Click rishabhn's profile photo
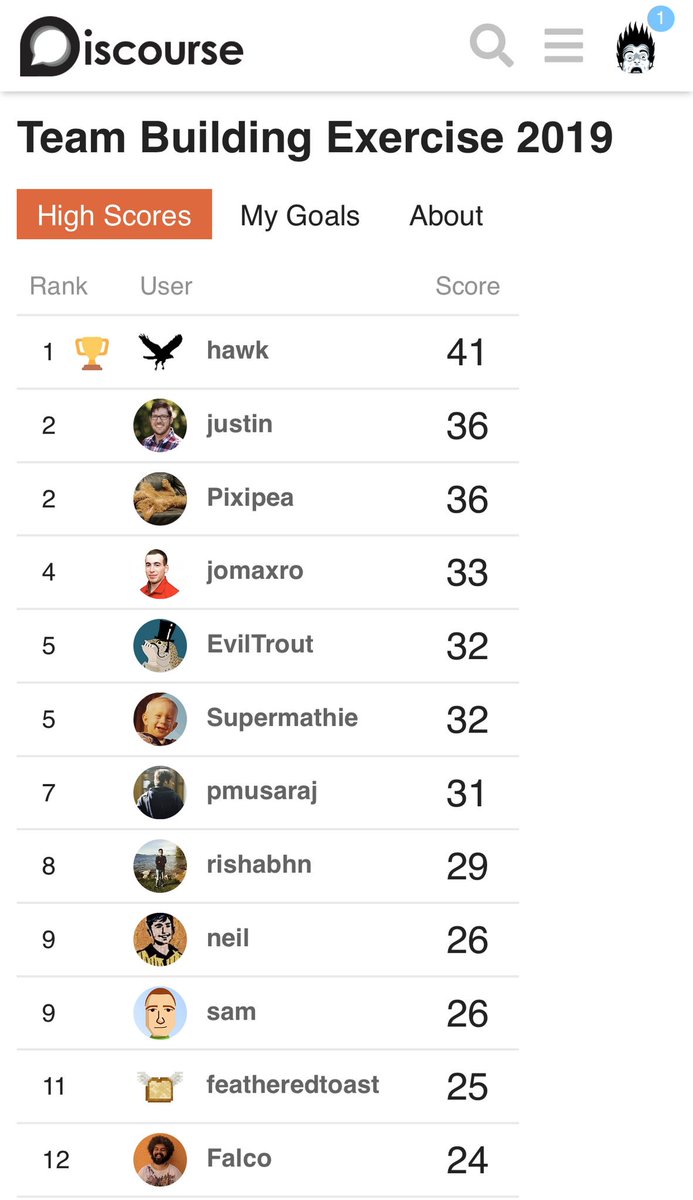The height and width of the screenshot is (1200, 693). click(x=160, y=866)
